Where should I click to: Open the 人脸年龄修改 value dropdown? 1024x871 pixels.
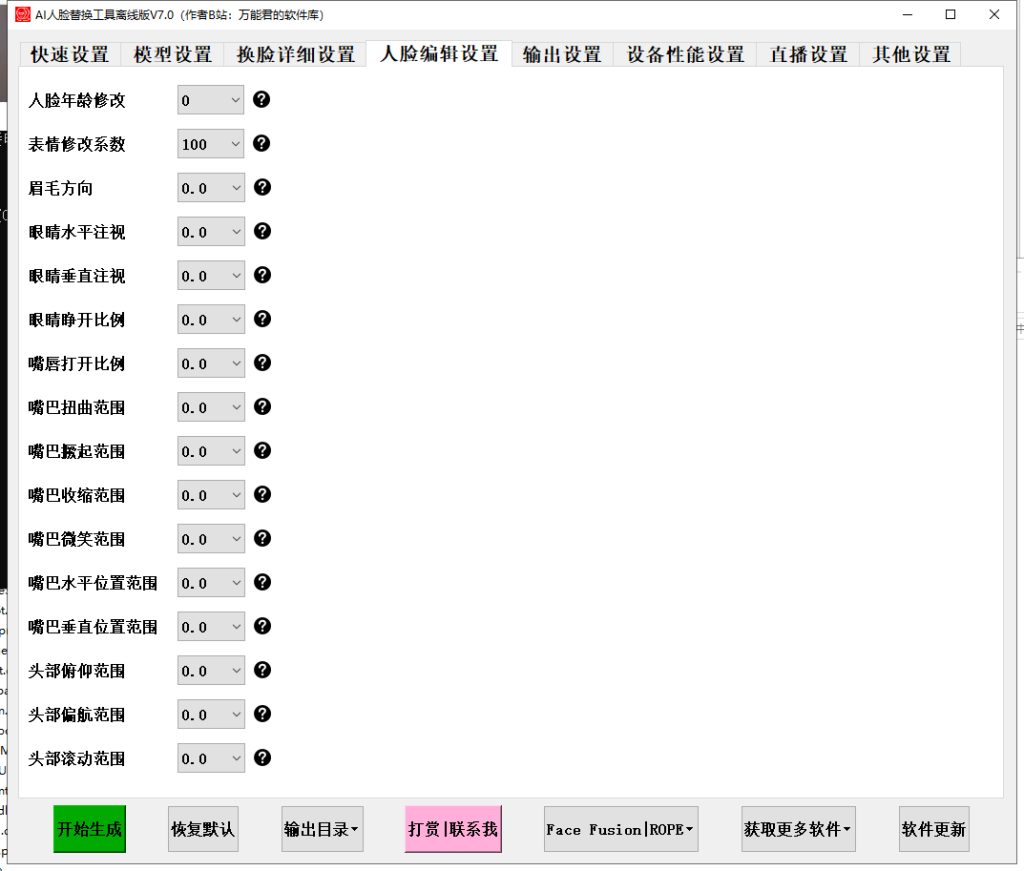click(x=235, y=100)
